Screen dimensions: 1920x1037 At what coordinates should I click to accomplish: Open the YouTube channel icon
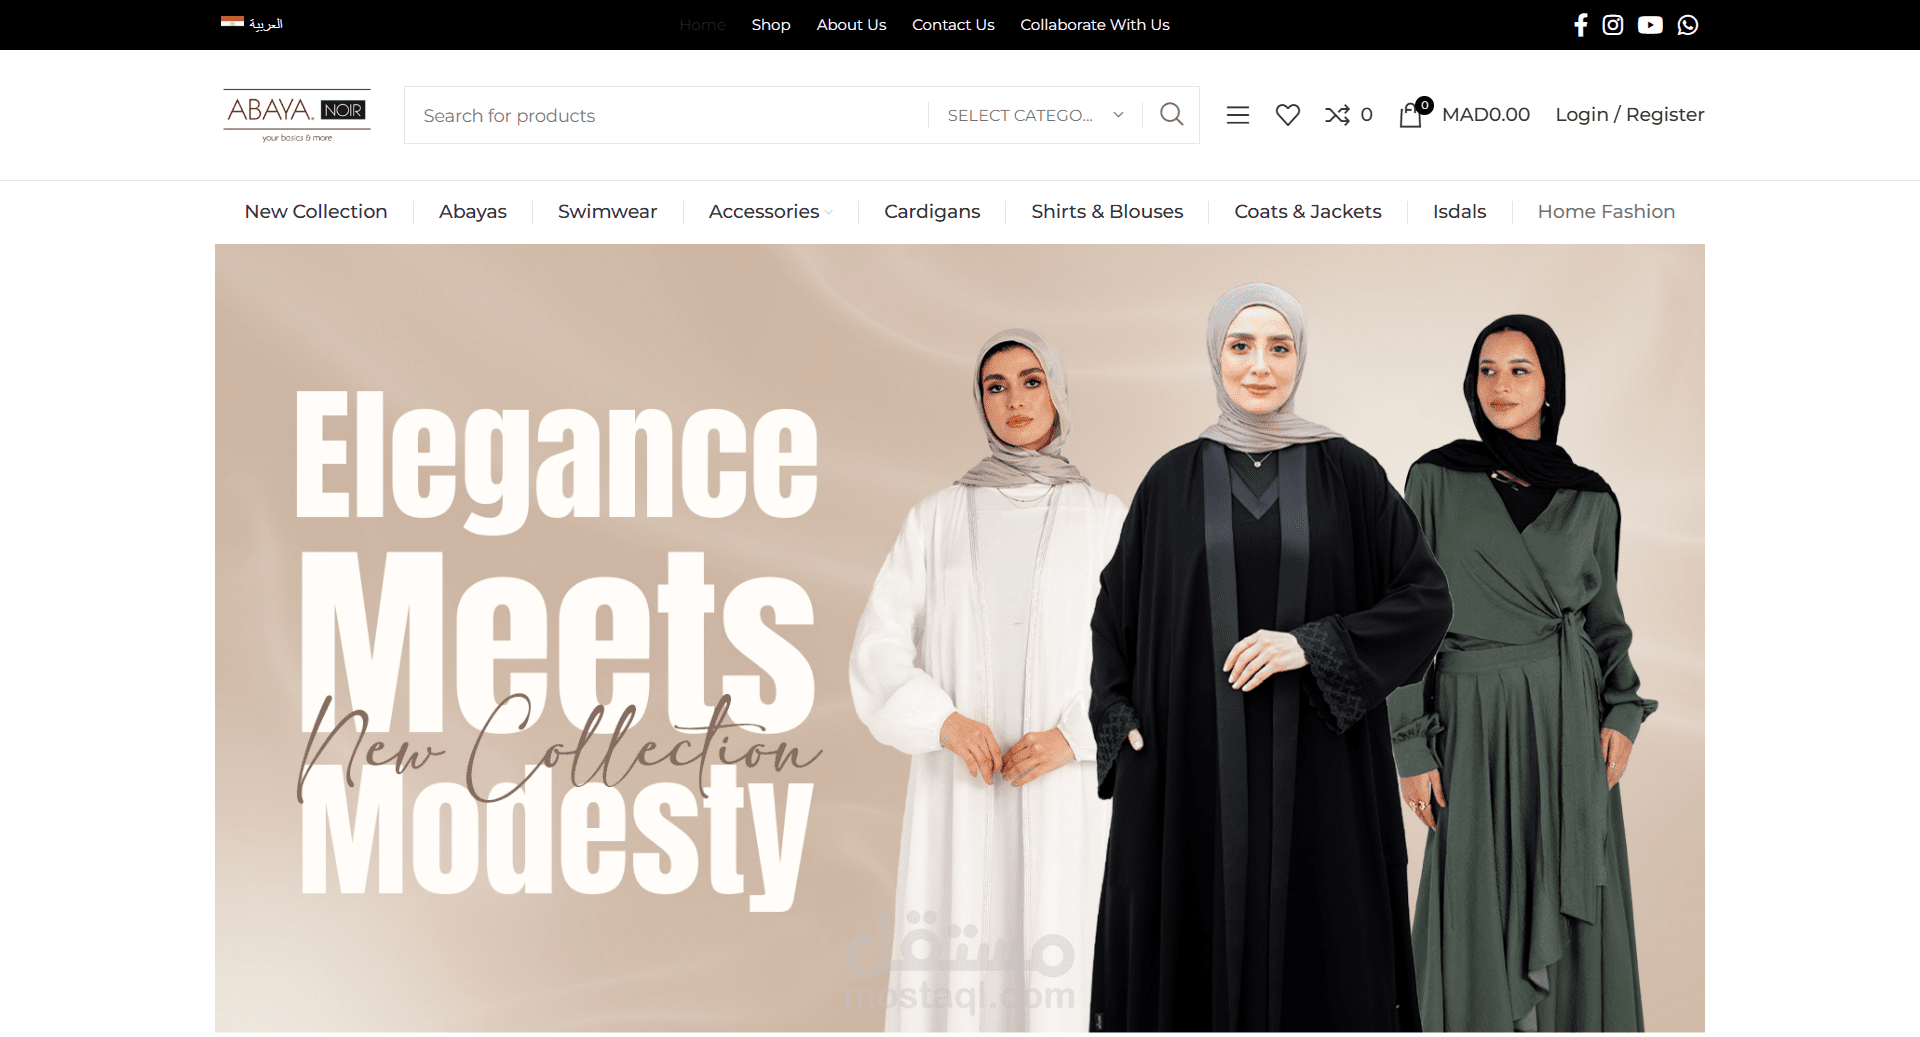point(1650,25)
